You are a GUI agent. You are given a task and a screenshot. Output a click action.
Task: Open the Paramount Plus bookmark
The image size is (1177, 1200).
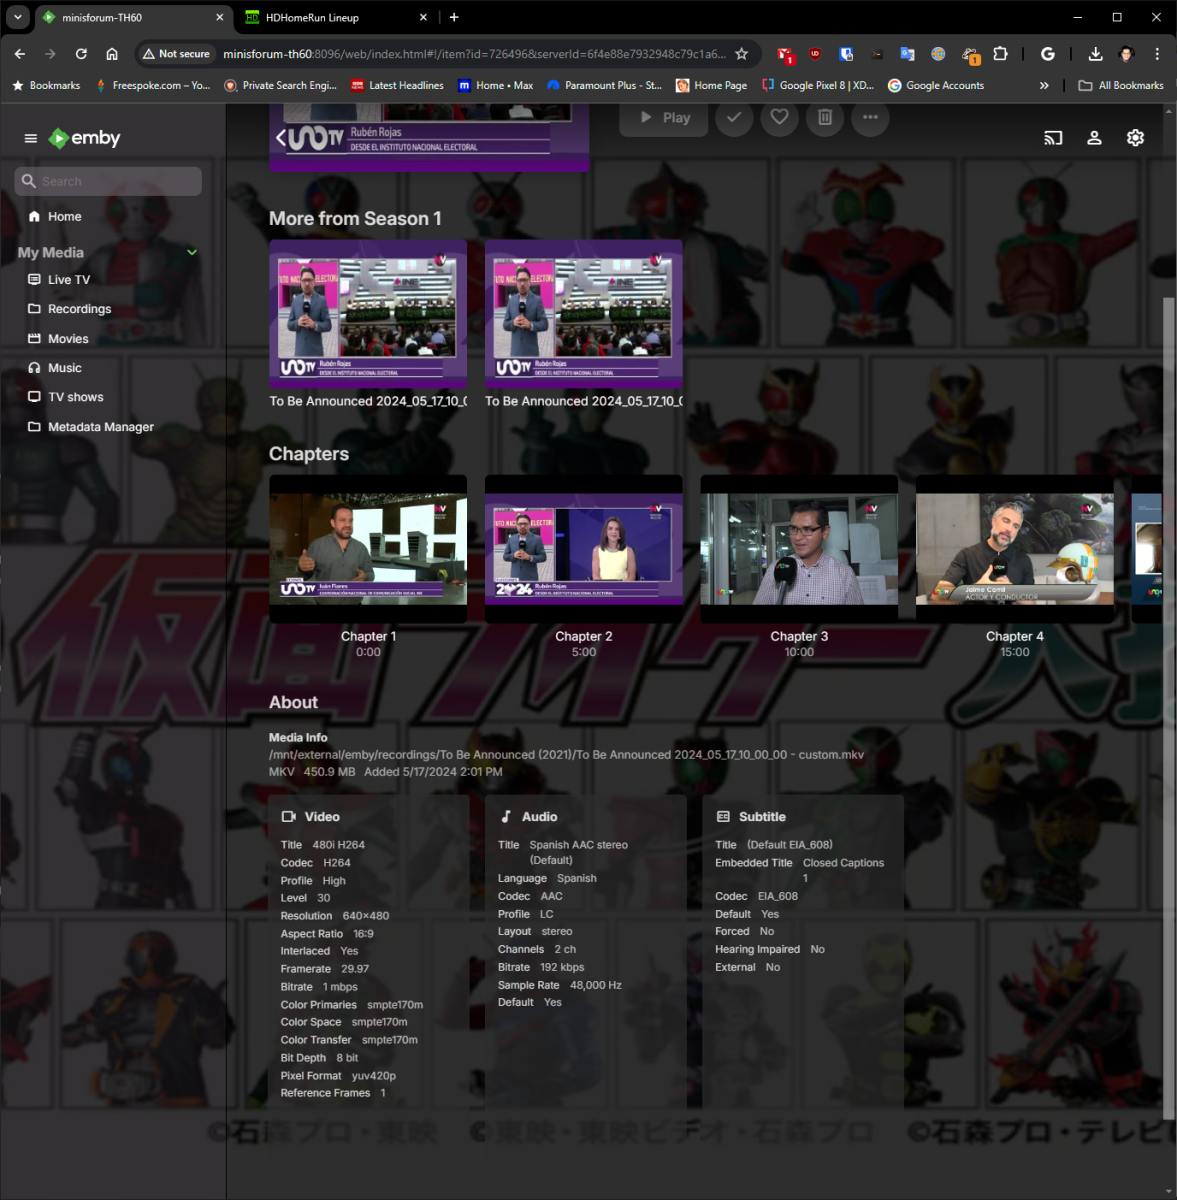pos(604,85)
